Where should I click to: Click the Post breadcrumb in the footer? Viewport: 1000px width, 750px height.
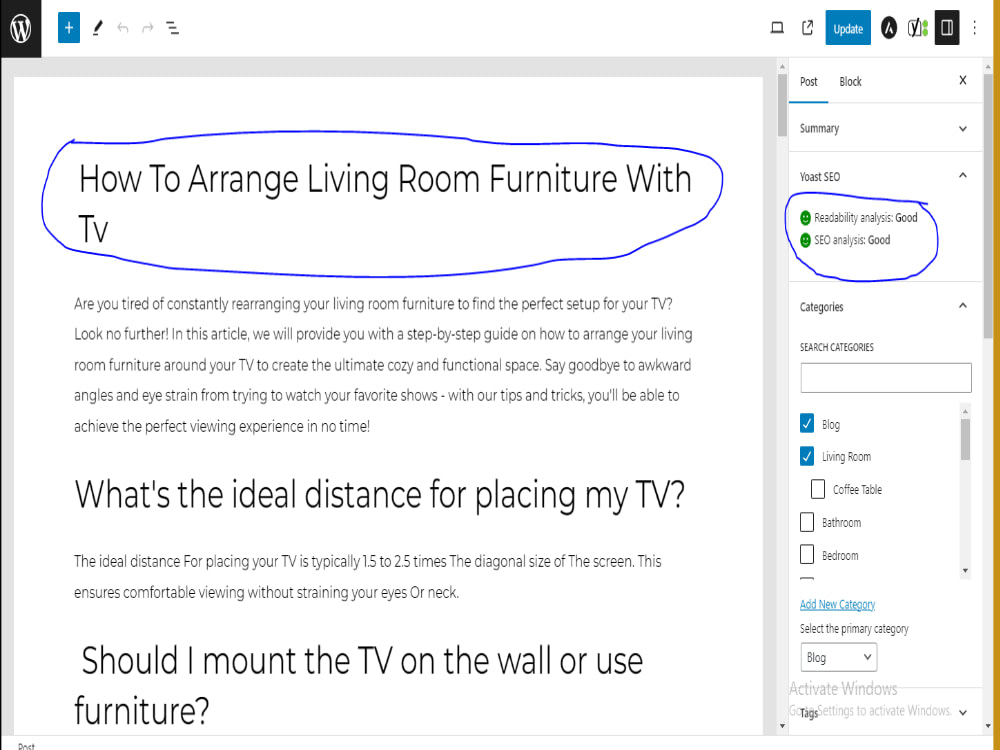coord(26,746)
